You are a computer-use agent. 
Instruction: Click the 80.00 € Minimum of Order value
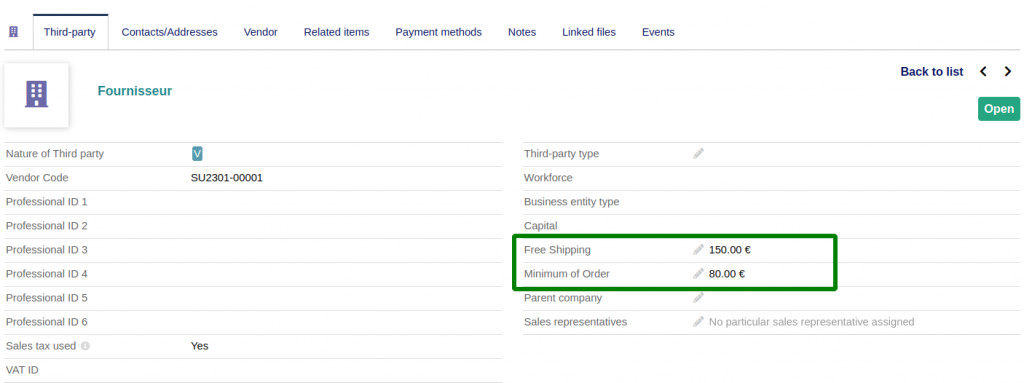[x=727, y=274]
